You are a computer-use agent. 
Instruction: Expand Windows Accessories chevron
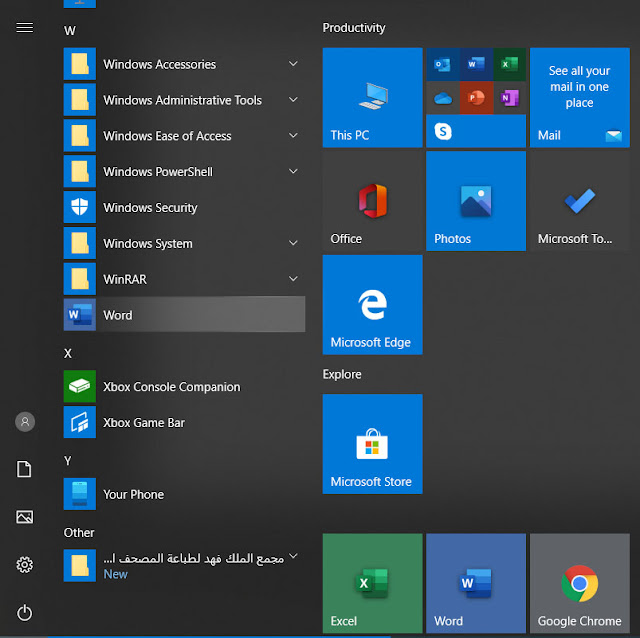click(293, 64)
